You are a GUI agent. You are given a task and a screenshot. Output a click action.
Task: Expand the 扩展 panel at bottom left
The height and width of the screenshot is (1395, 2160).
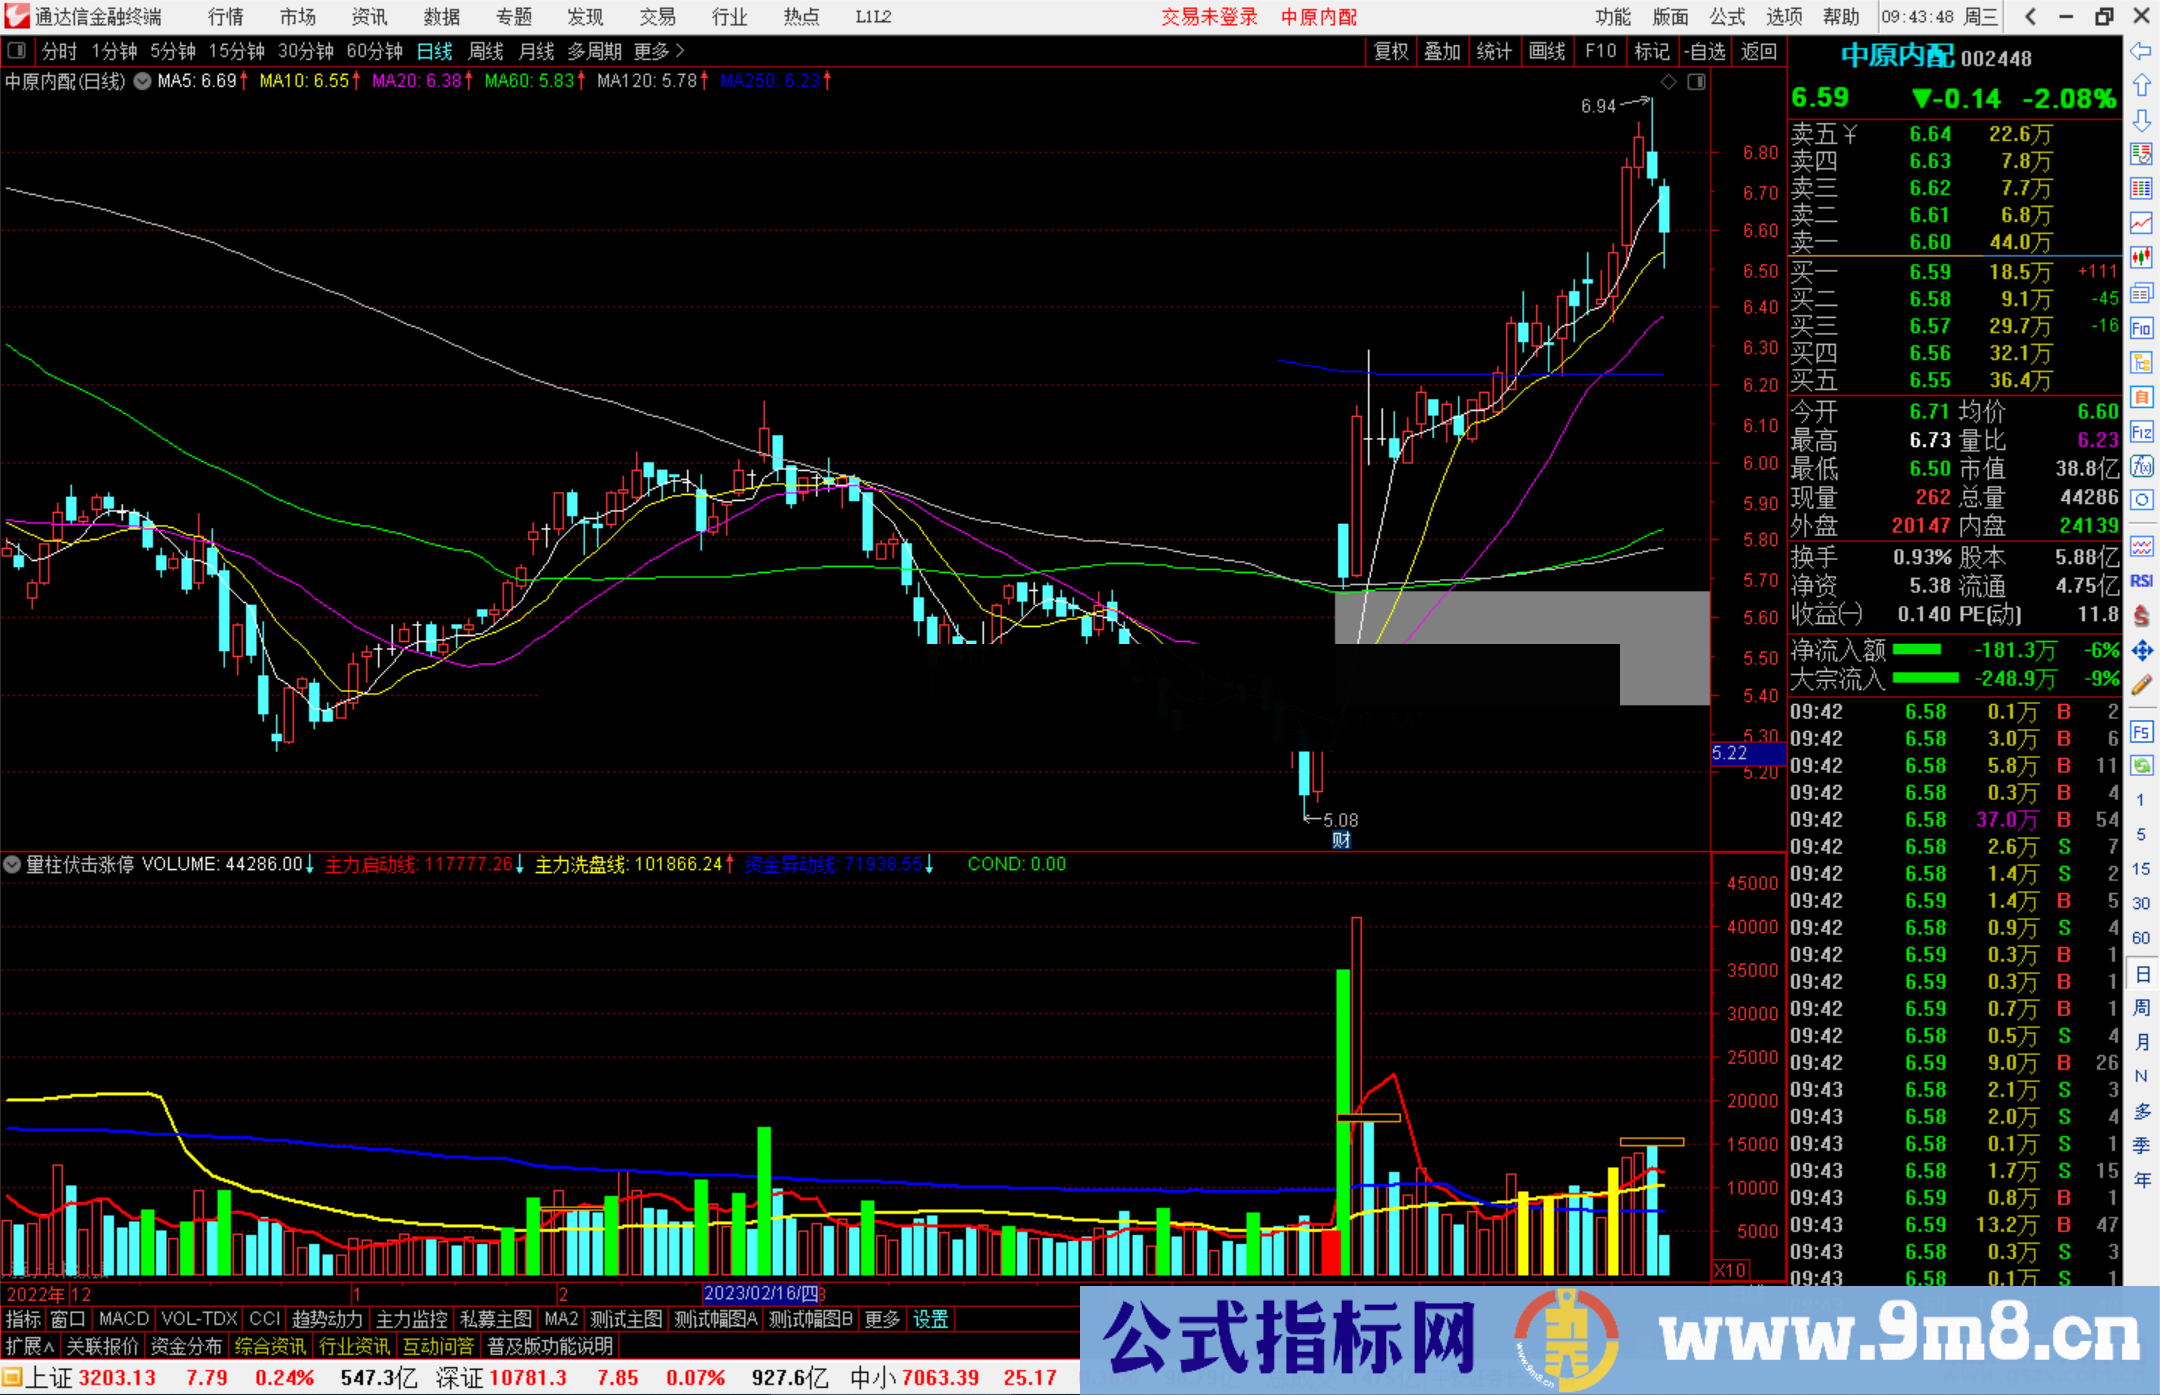click(29, 1346)
